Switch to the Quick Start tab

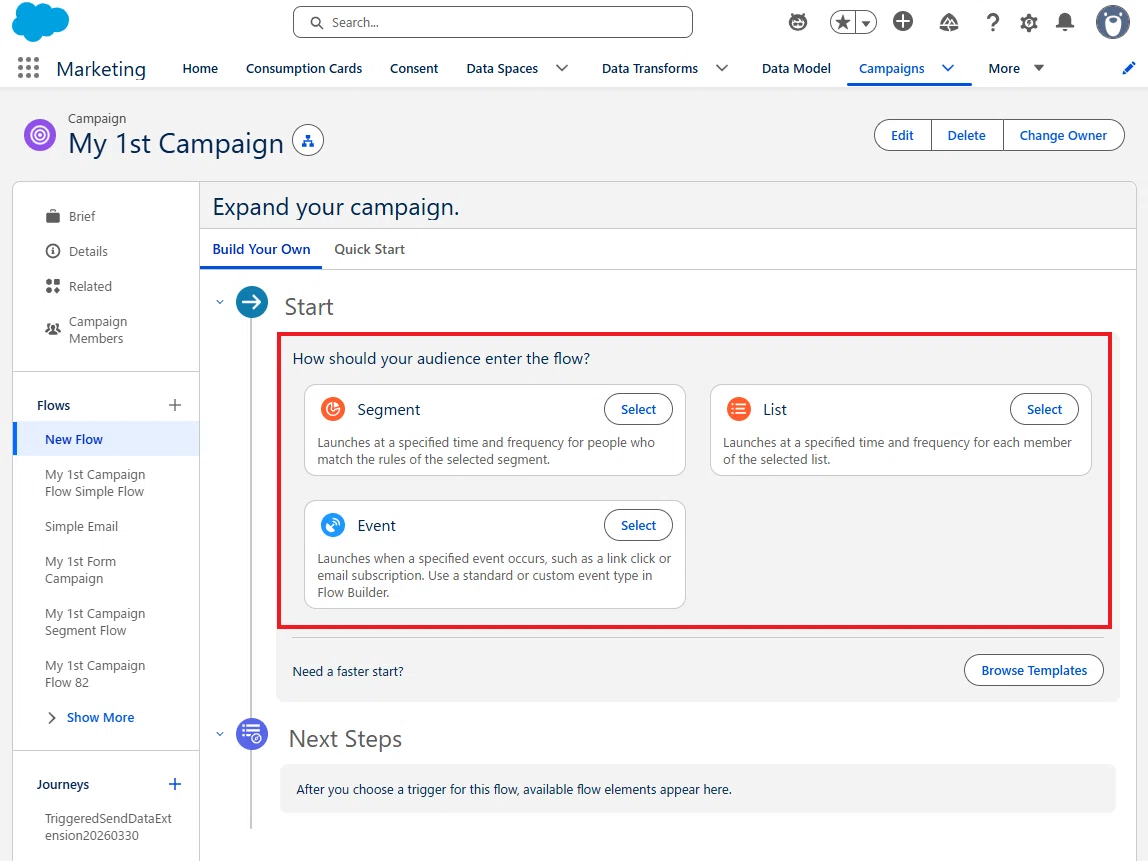click(x=369, y=249)
